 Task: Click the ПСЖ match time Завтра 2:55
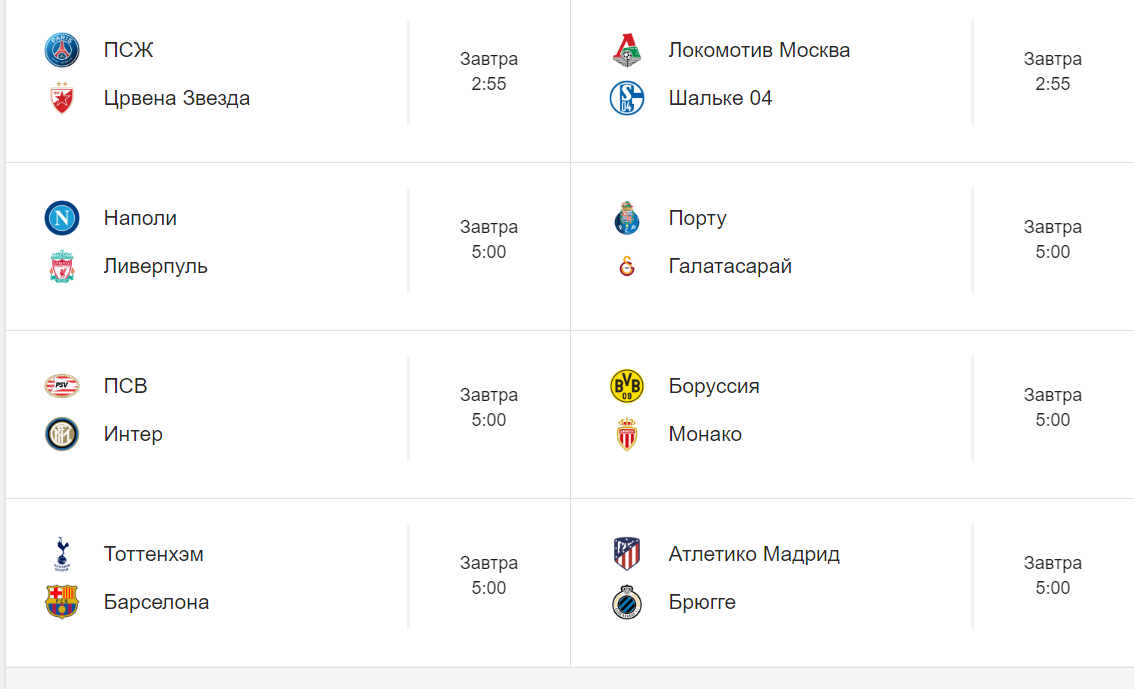tap(489, 72)
